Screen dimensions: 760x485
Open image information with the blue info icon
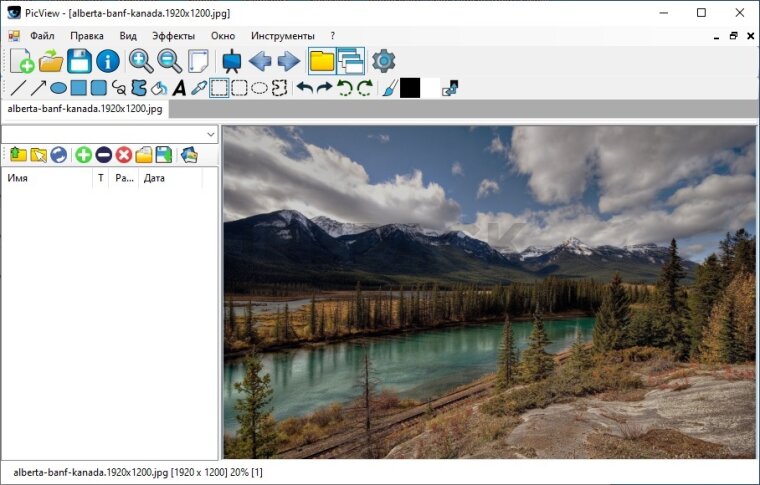click(107, 61)
